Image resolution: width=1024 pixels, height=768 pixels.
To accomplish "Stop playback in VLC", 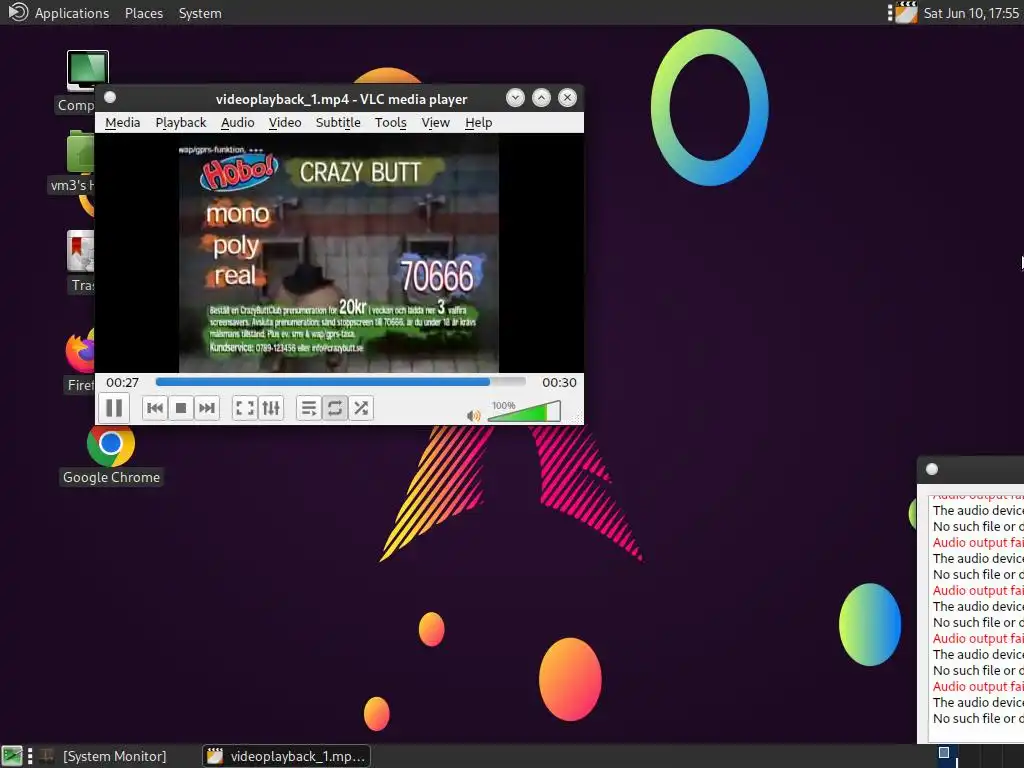I will pyautogui.click(x=181, y=408).
